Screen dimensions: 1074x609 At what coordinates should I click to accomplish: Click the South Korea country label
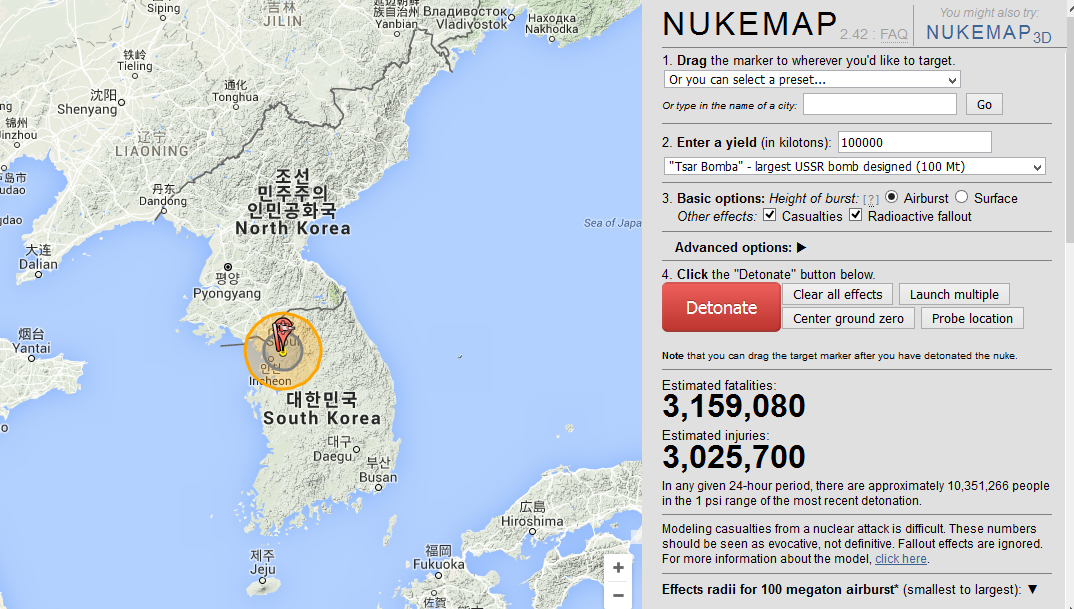(322, 418)
